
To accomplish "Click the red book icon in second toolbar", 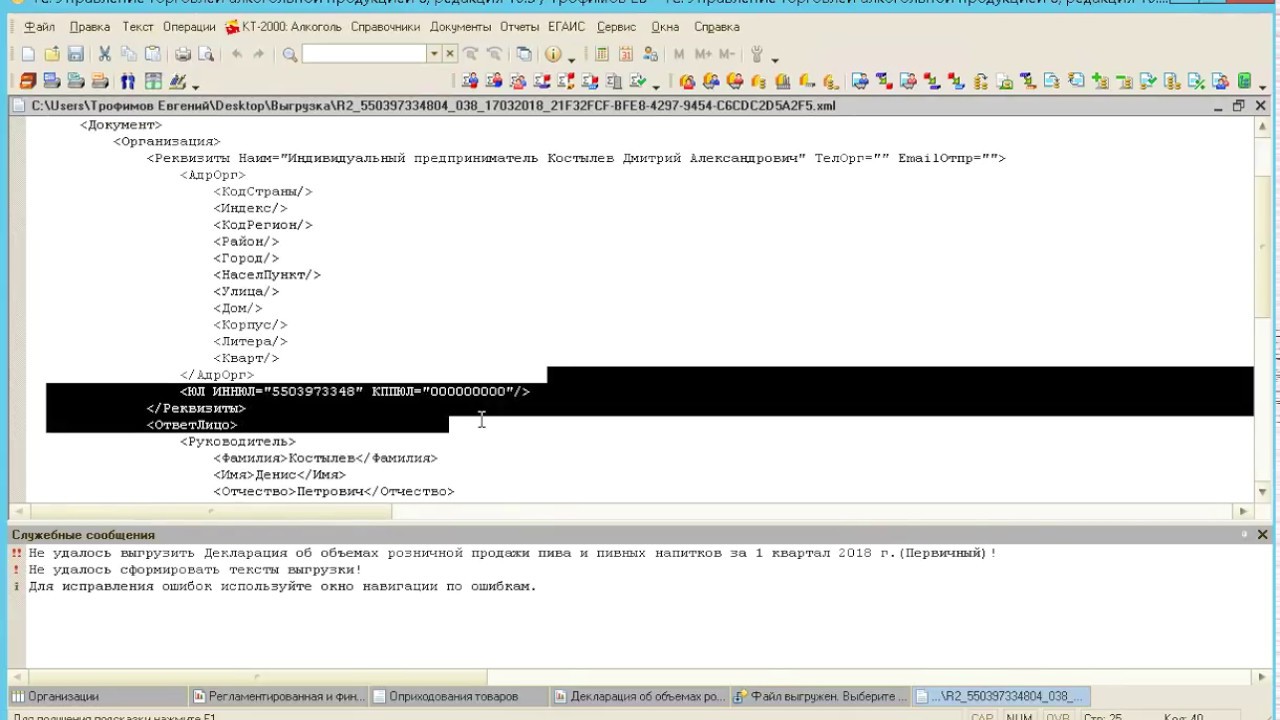I will coord(28,81).
